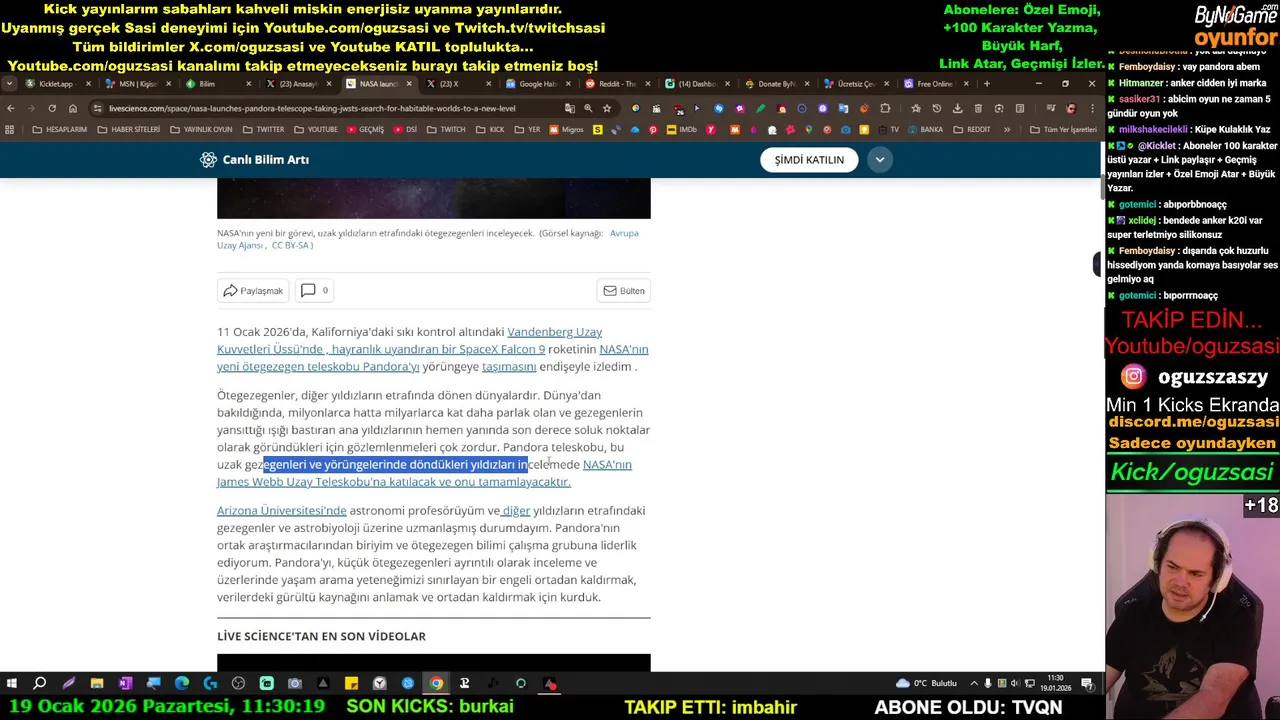Switch to the Google Haberler tab
The width and height of the screenshot is (1280, 720).
click(x=537, y=84)
